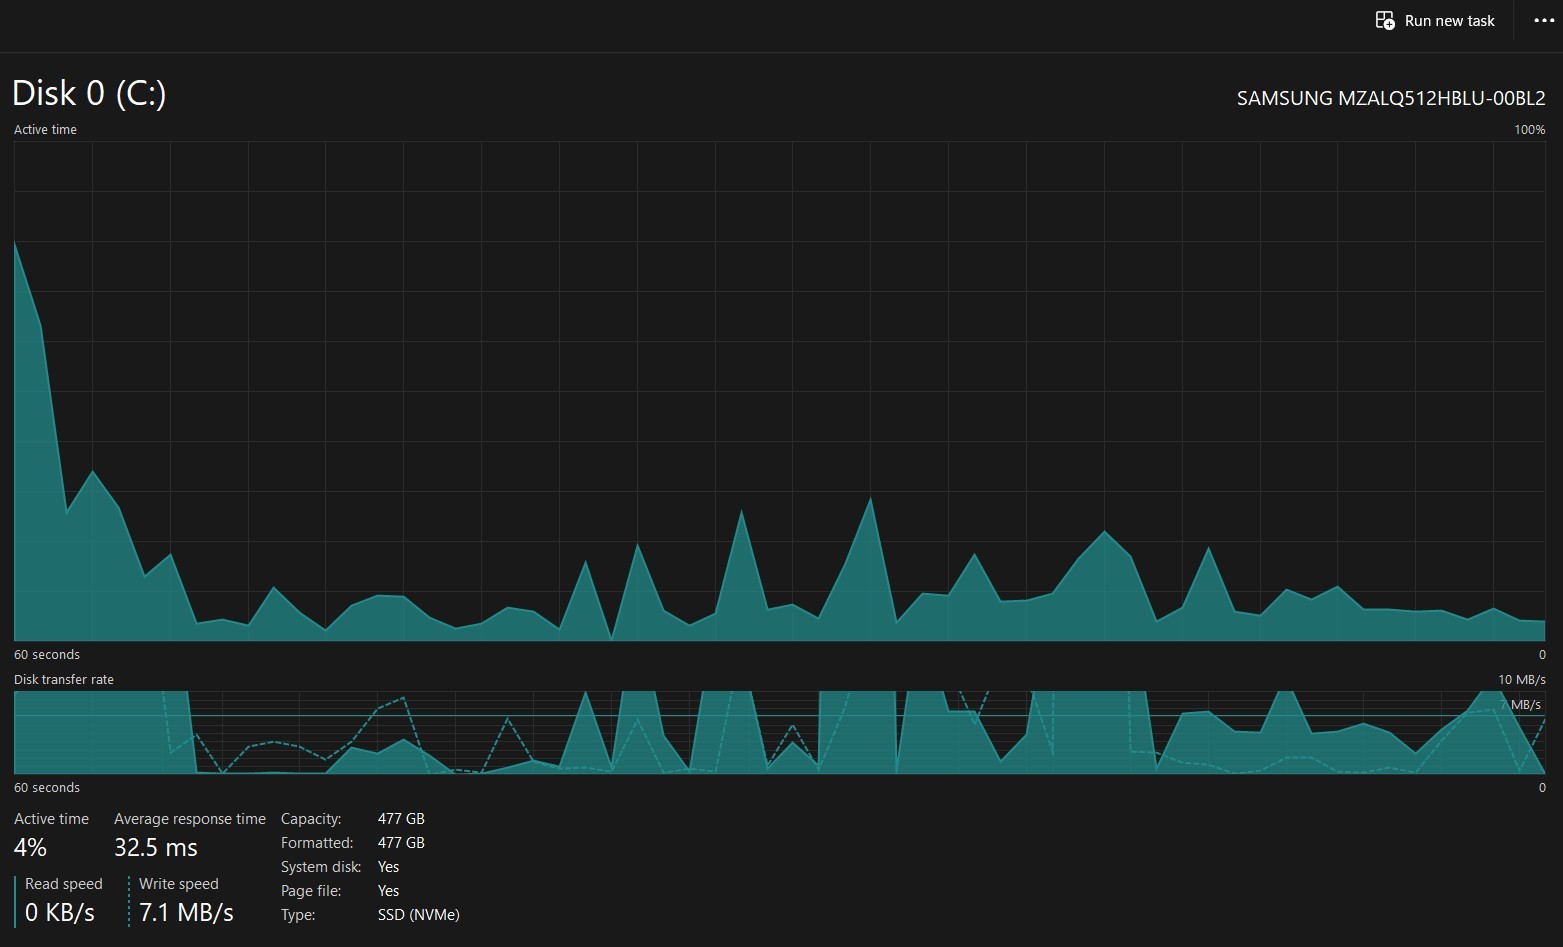1563x947 pixels.
Task: Click the Yes value next to Page file
Action: pyautogui.click(x=389, y=891)
